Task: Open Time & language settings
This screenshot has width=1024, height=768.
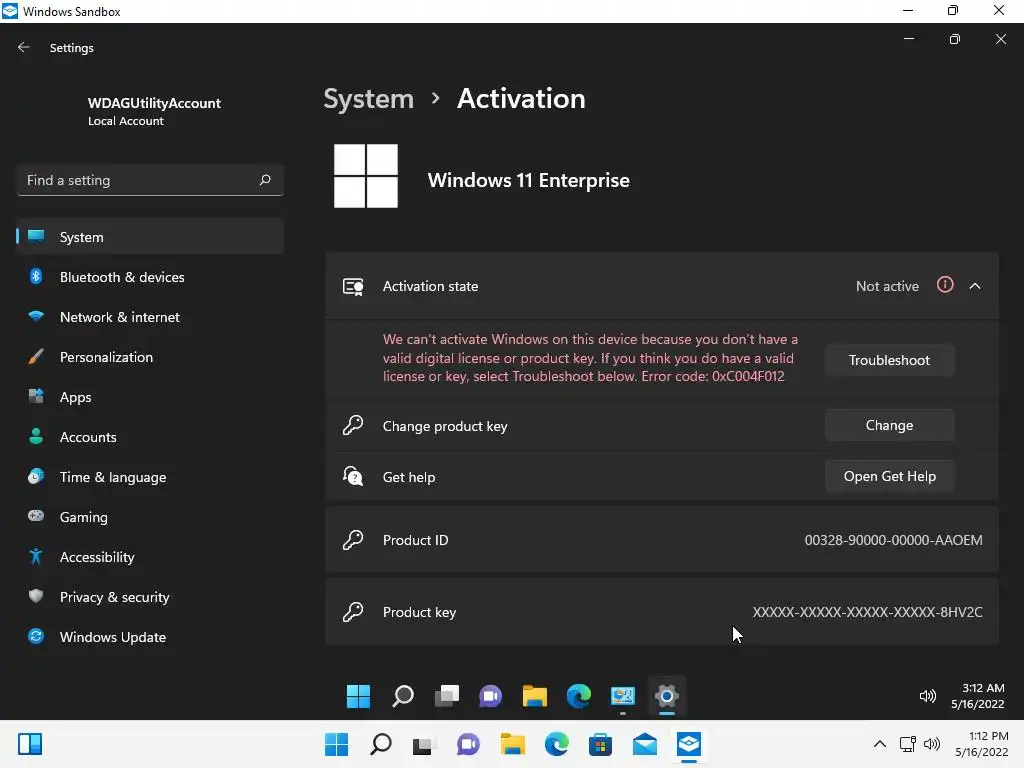Action: 150,477
